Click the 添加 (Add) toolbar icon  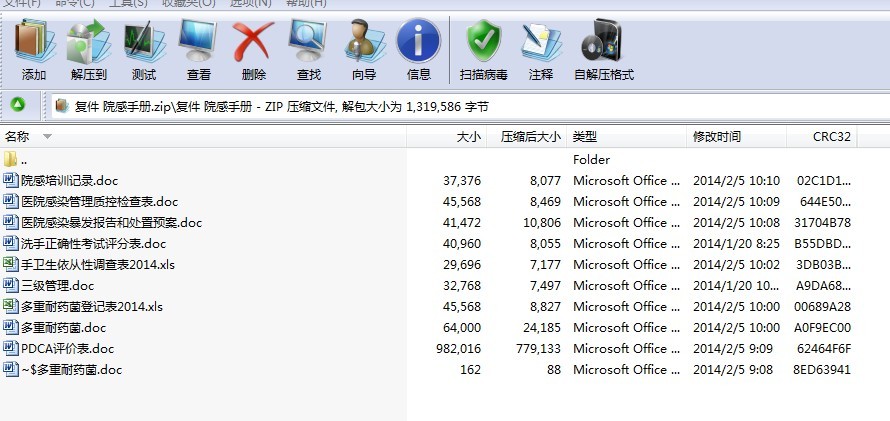34,50
